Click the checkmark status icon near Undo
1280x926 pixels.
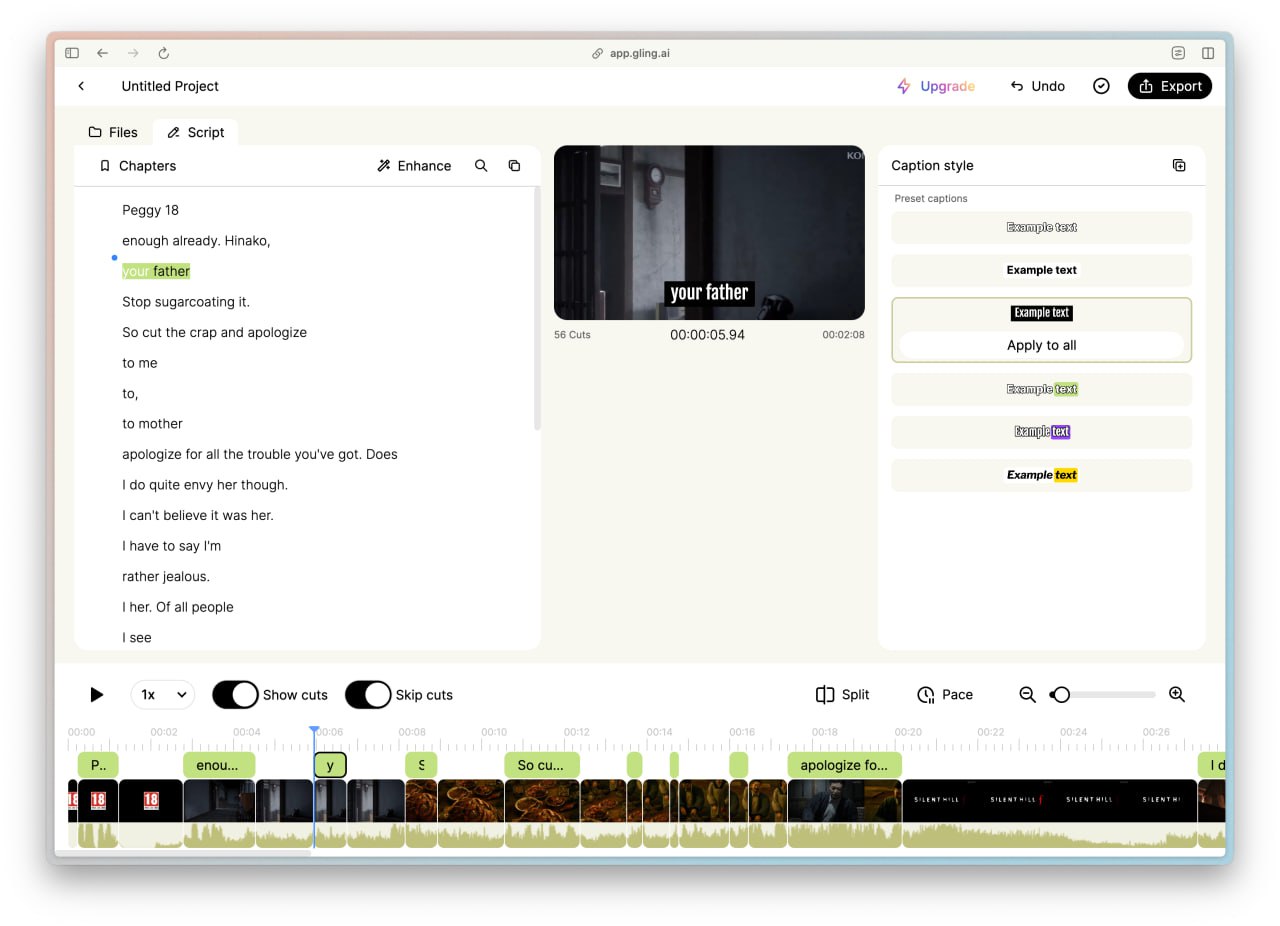click(1101, 86)
